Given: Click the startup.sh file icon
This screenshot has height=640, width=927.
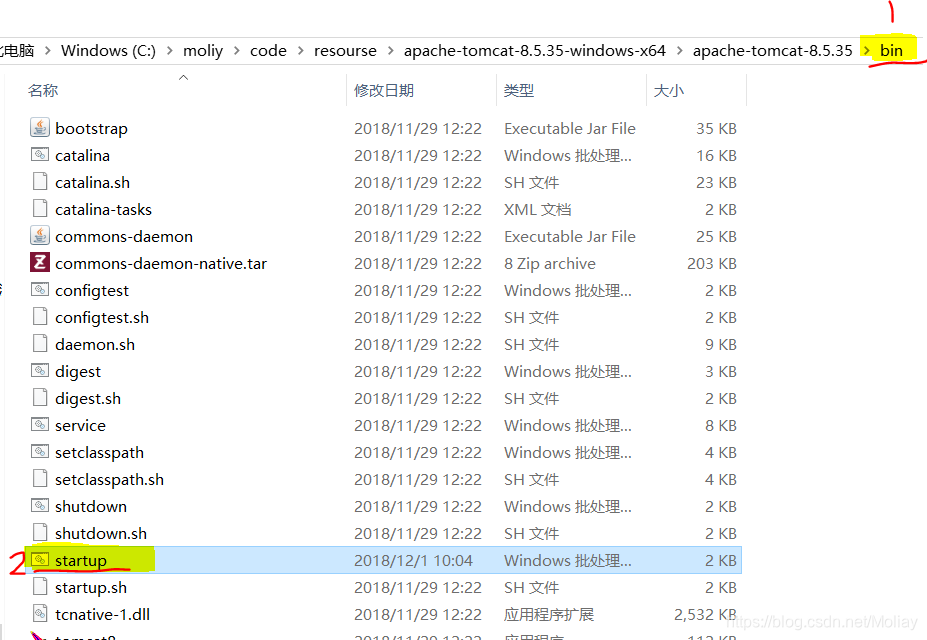Looking at the screenshot, I should coord(40,587).
